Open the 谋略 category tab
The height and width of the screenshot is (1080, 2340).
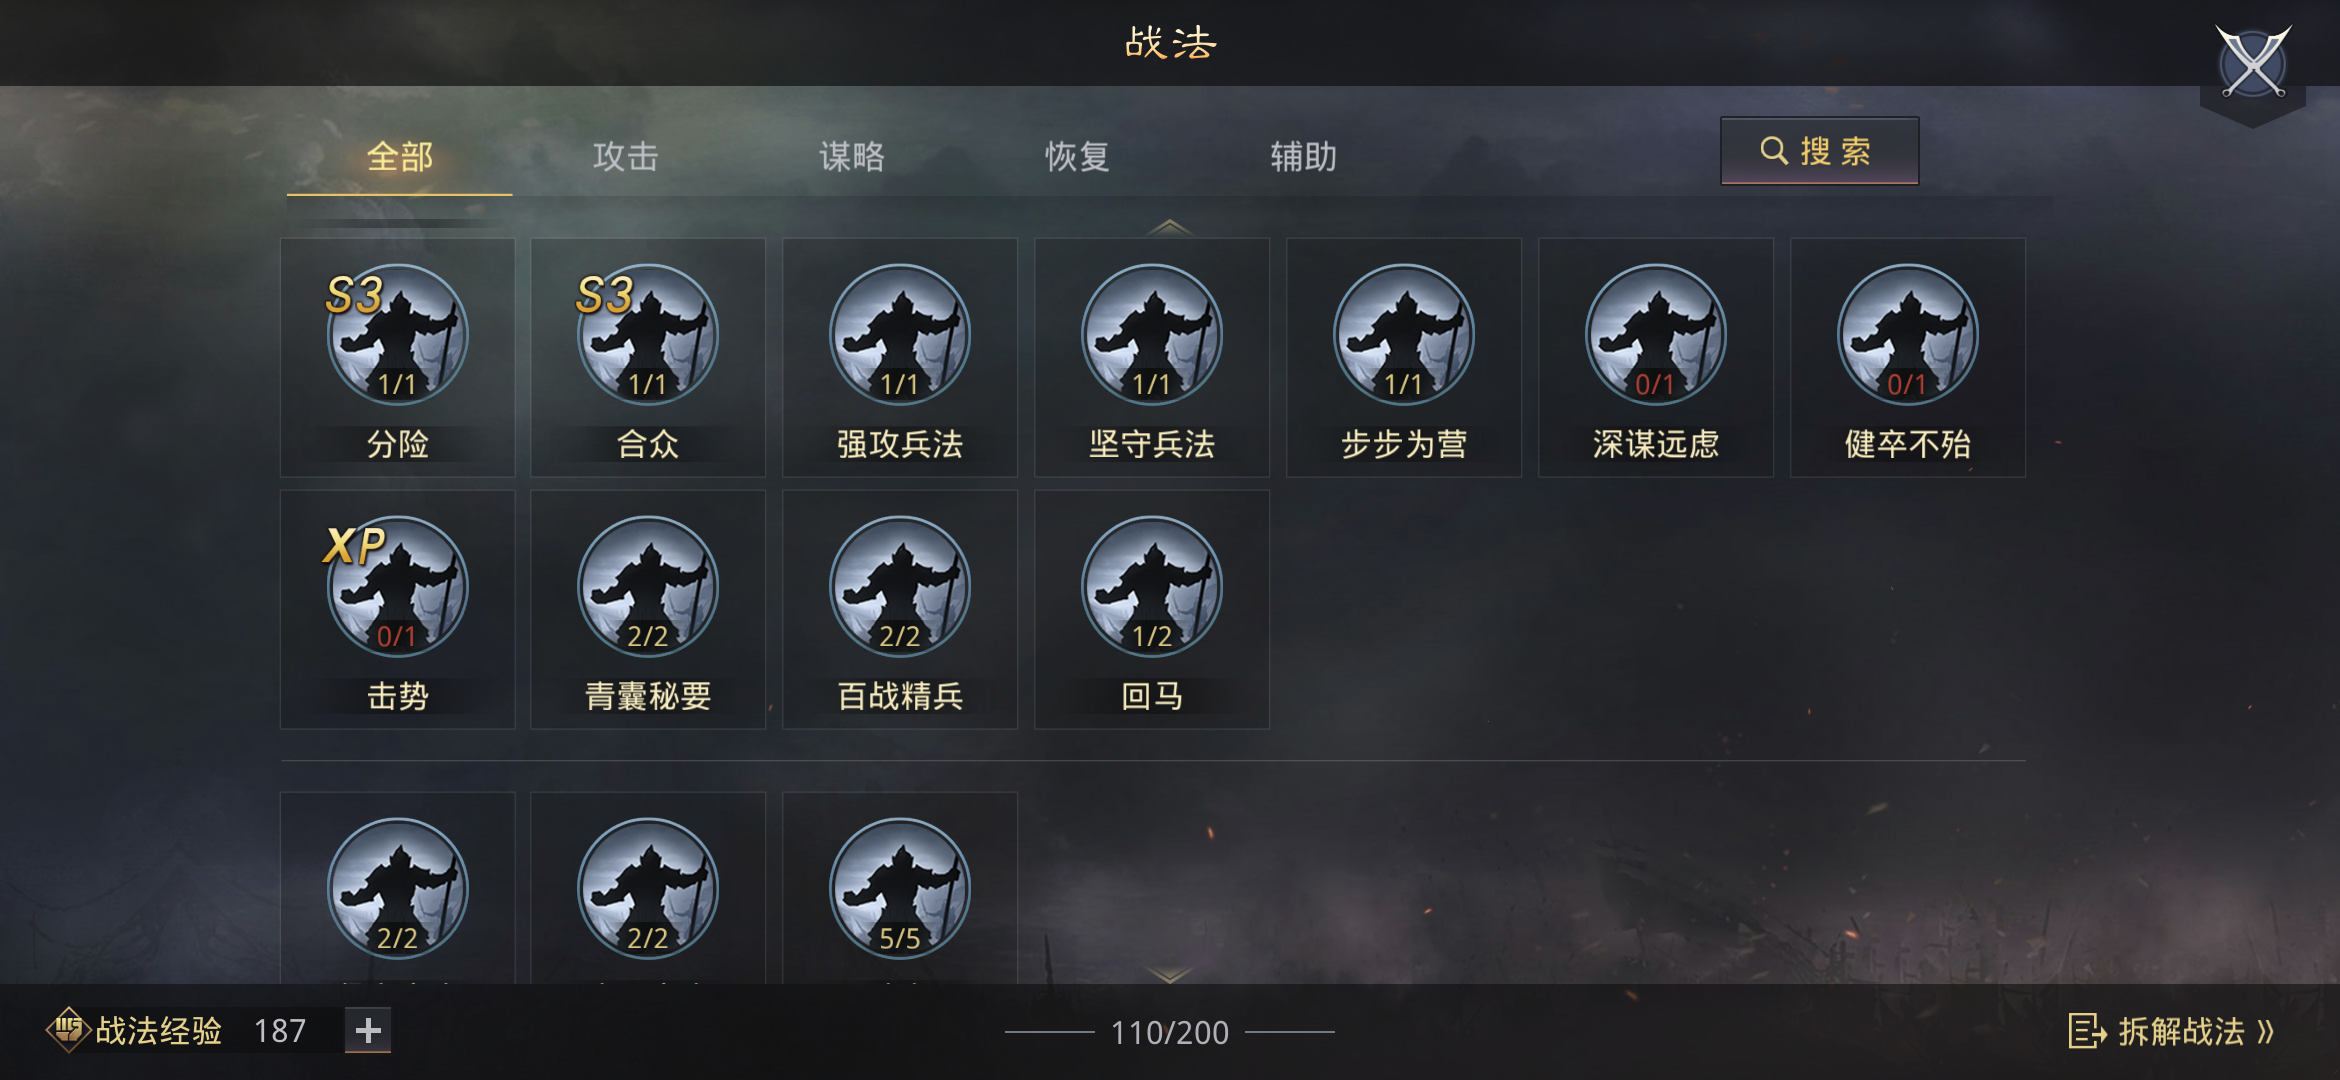[852, 157]
